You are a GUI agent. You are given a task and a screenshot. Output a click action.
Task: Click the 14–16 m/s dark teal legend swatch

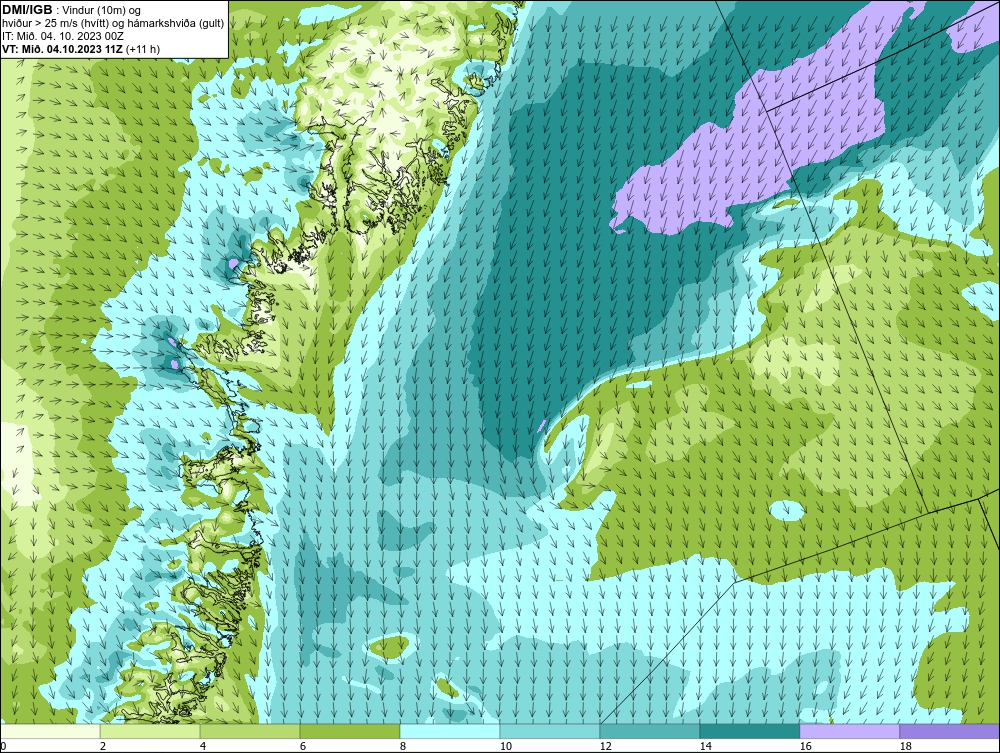click(749, 731)
